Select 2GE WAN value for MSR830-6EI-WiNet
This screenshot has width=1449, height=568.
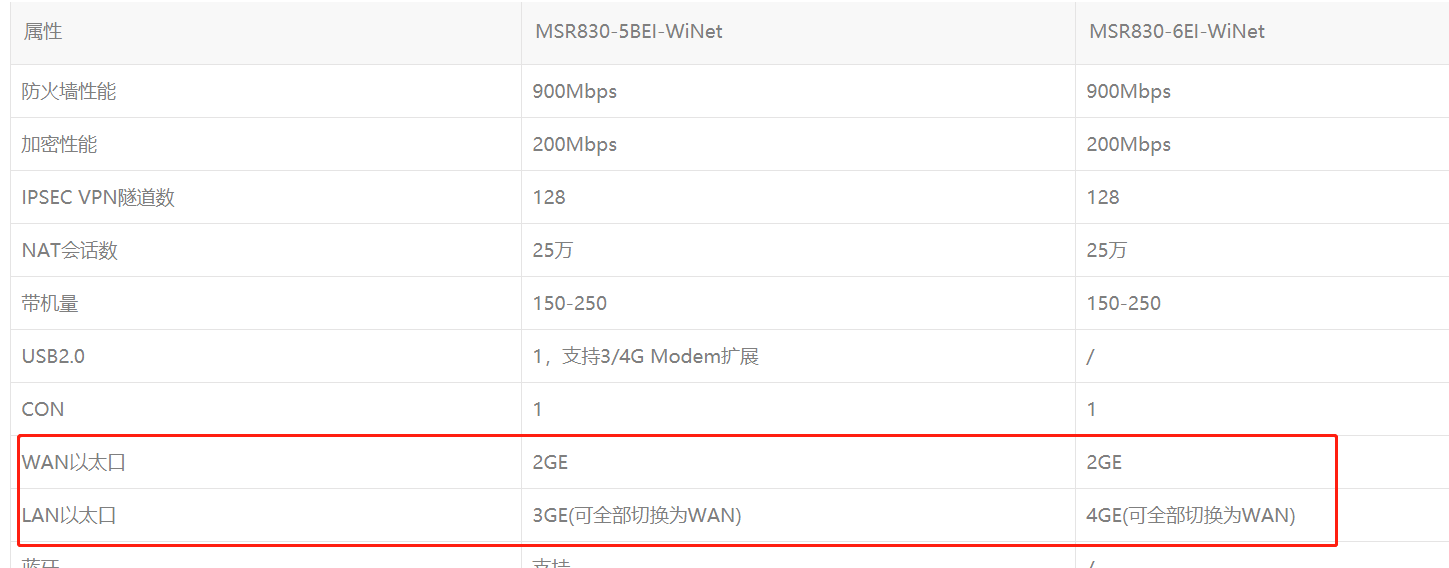pyautogui.click(x=1105, y=462)
